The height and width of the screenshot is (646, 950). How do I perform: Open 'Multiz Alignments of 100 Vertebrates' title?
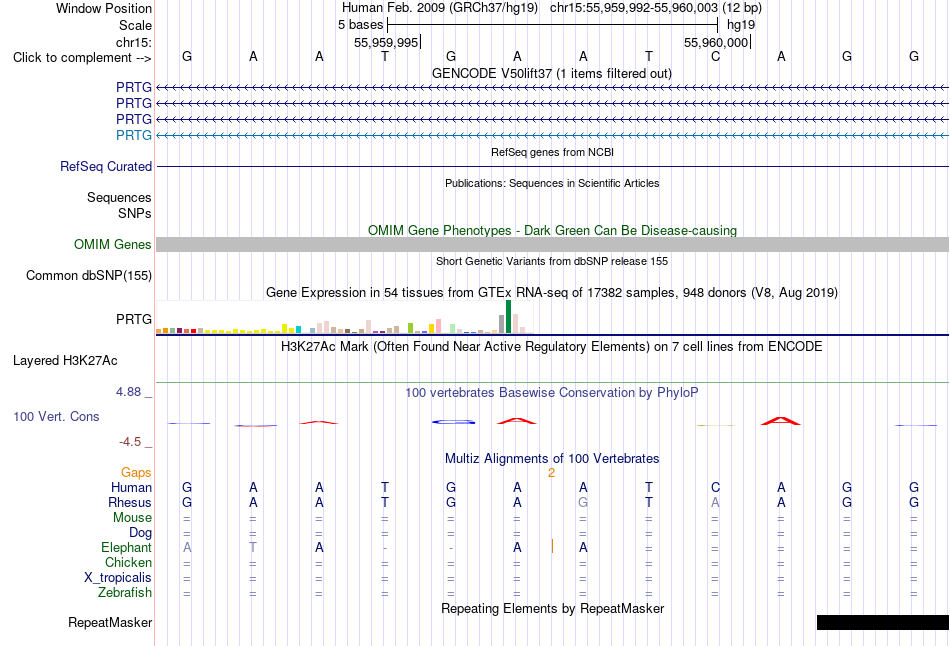552,459
